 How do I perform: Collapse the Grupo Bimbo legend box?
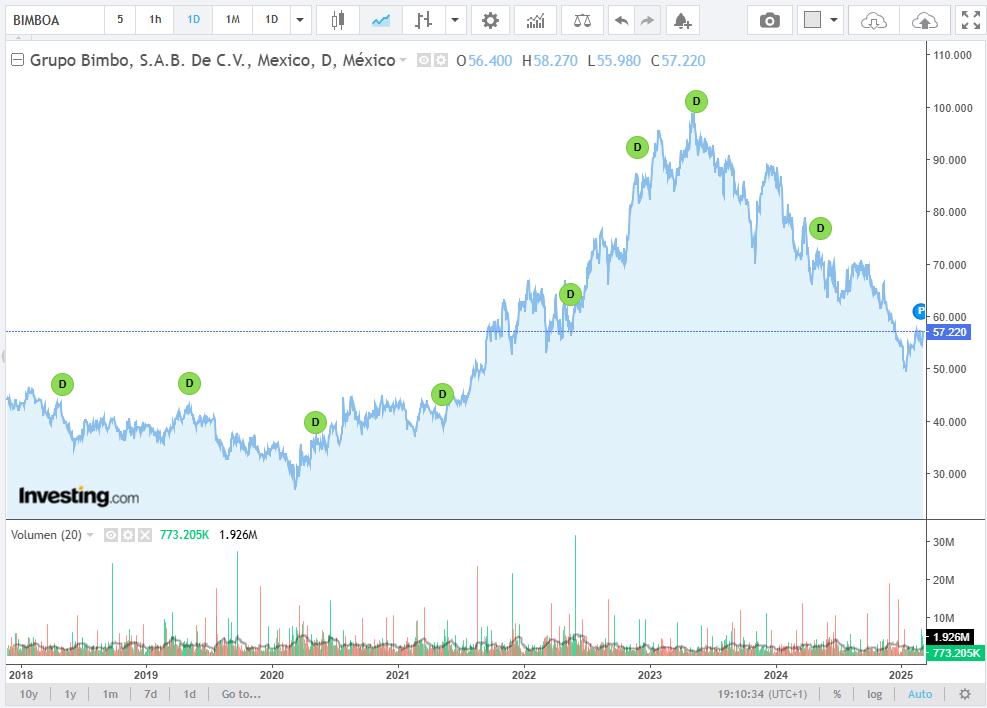pos(18,60)
